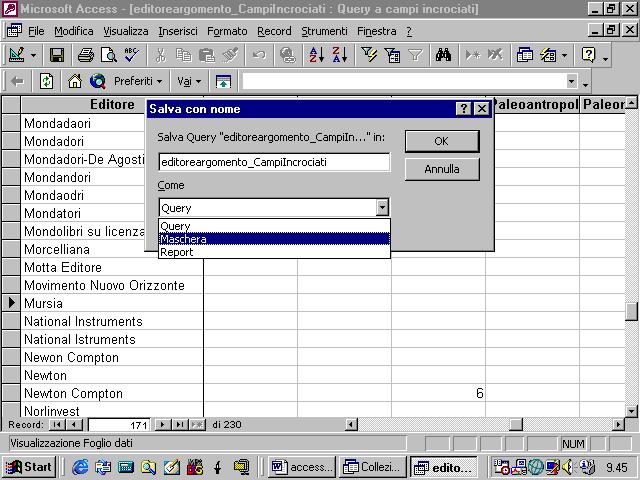Run the spelling check ABC icon

[x=131, y=55]
